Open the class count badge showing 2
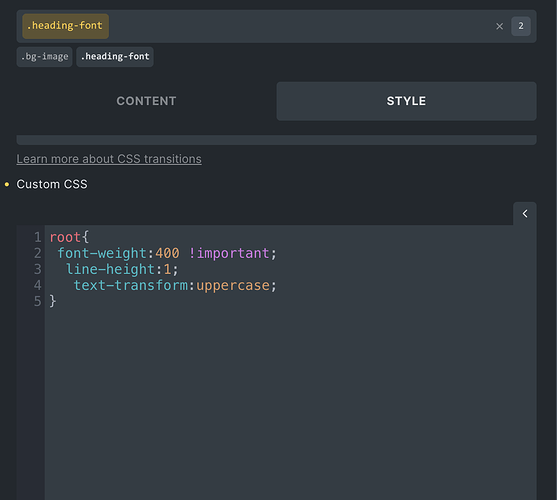 [521, 26]
